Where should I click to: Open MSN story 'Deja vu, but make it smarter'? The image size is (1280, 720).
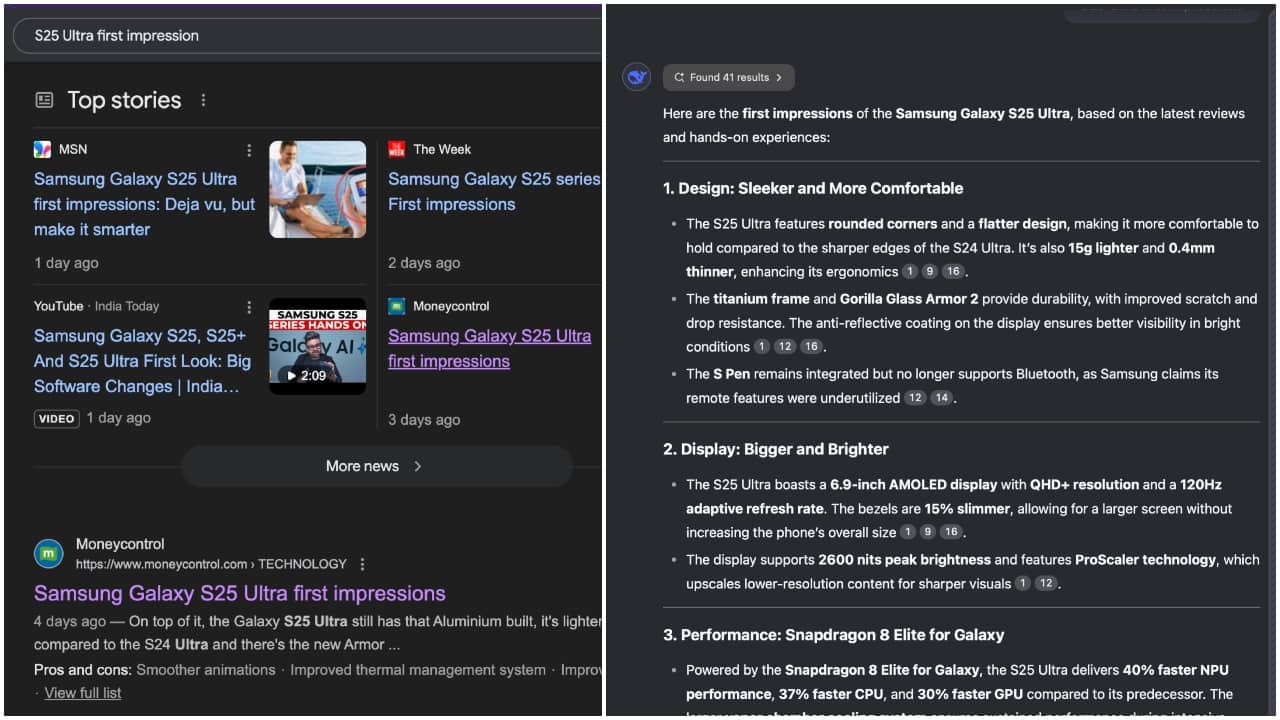pyautogui.click(x=145, y=204)
